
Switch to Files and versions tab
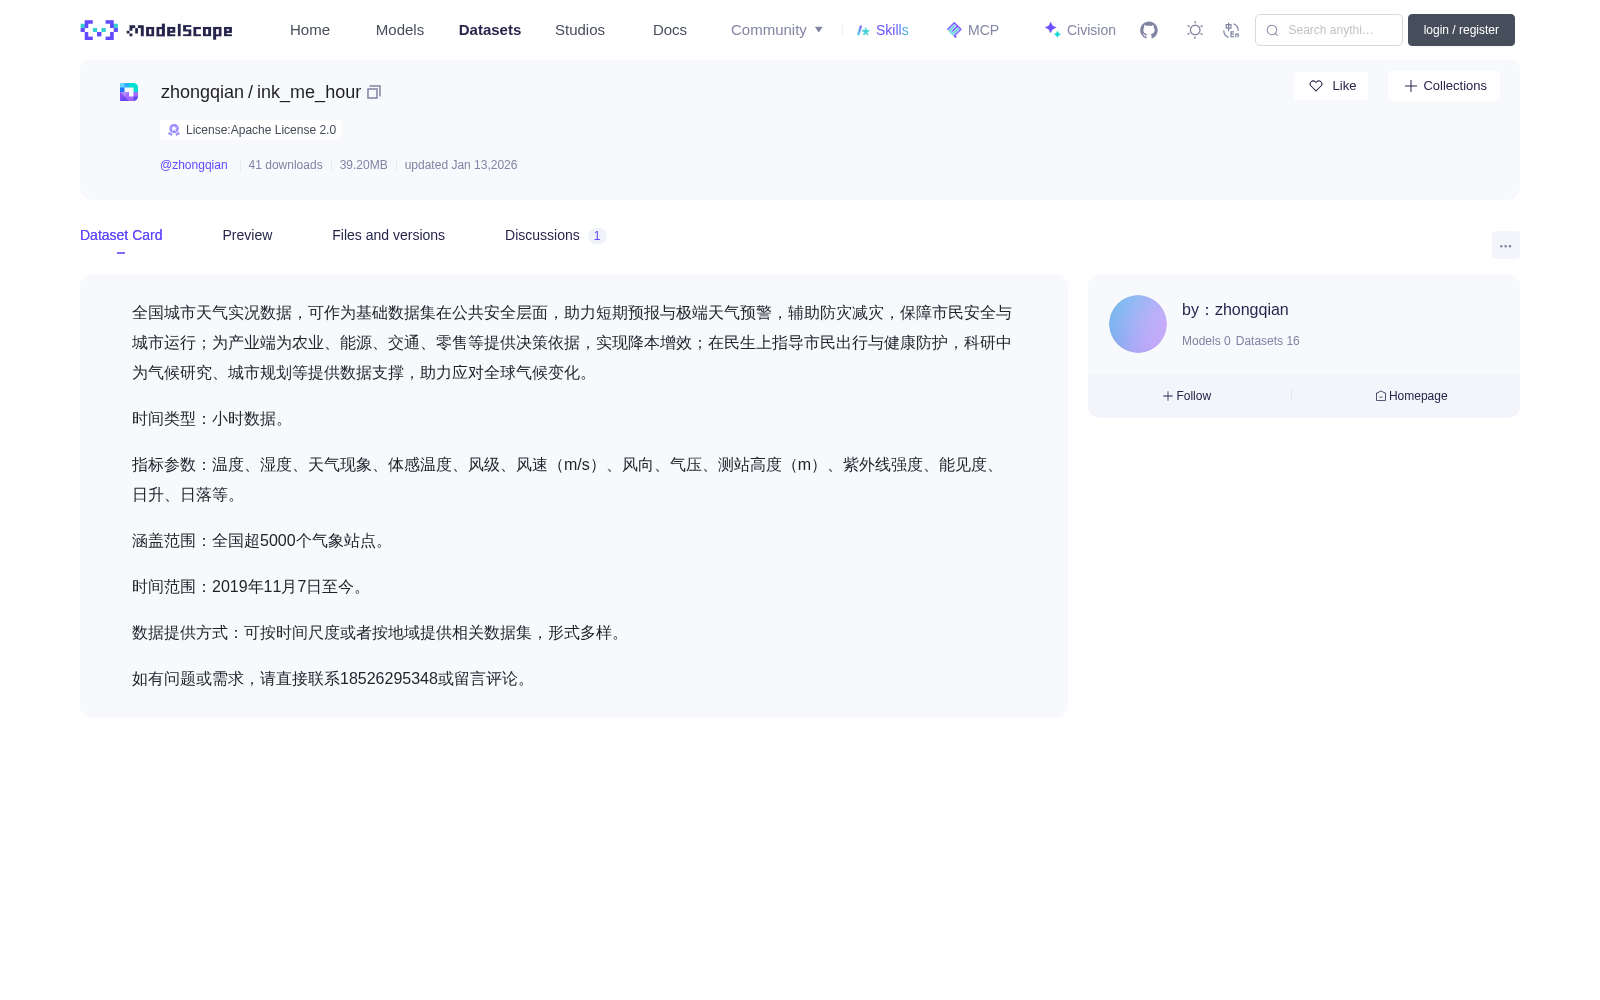(x=388, y=235)
